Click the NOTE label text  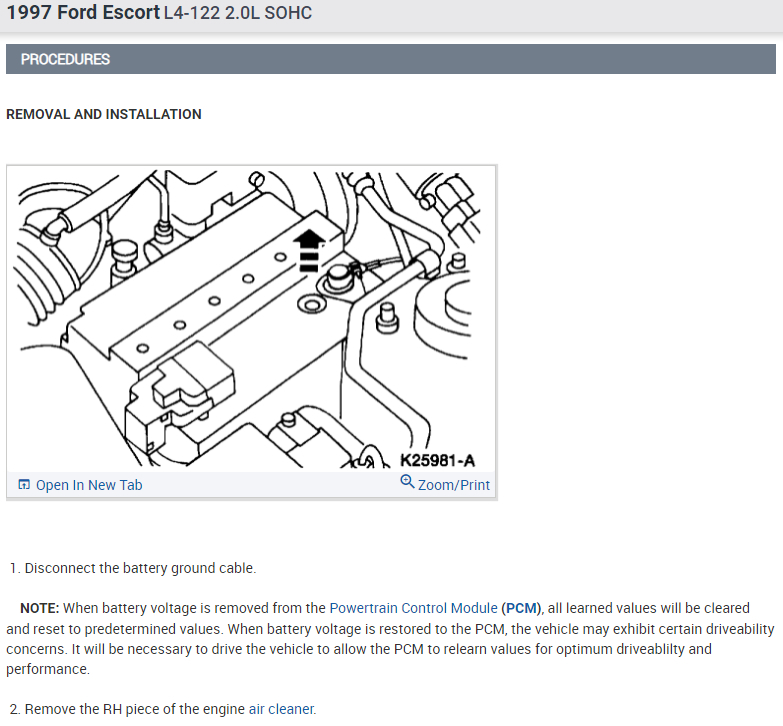tap(39, 608)
